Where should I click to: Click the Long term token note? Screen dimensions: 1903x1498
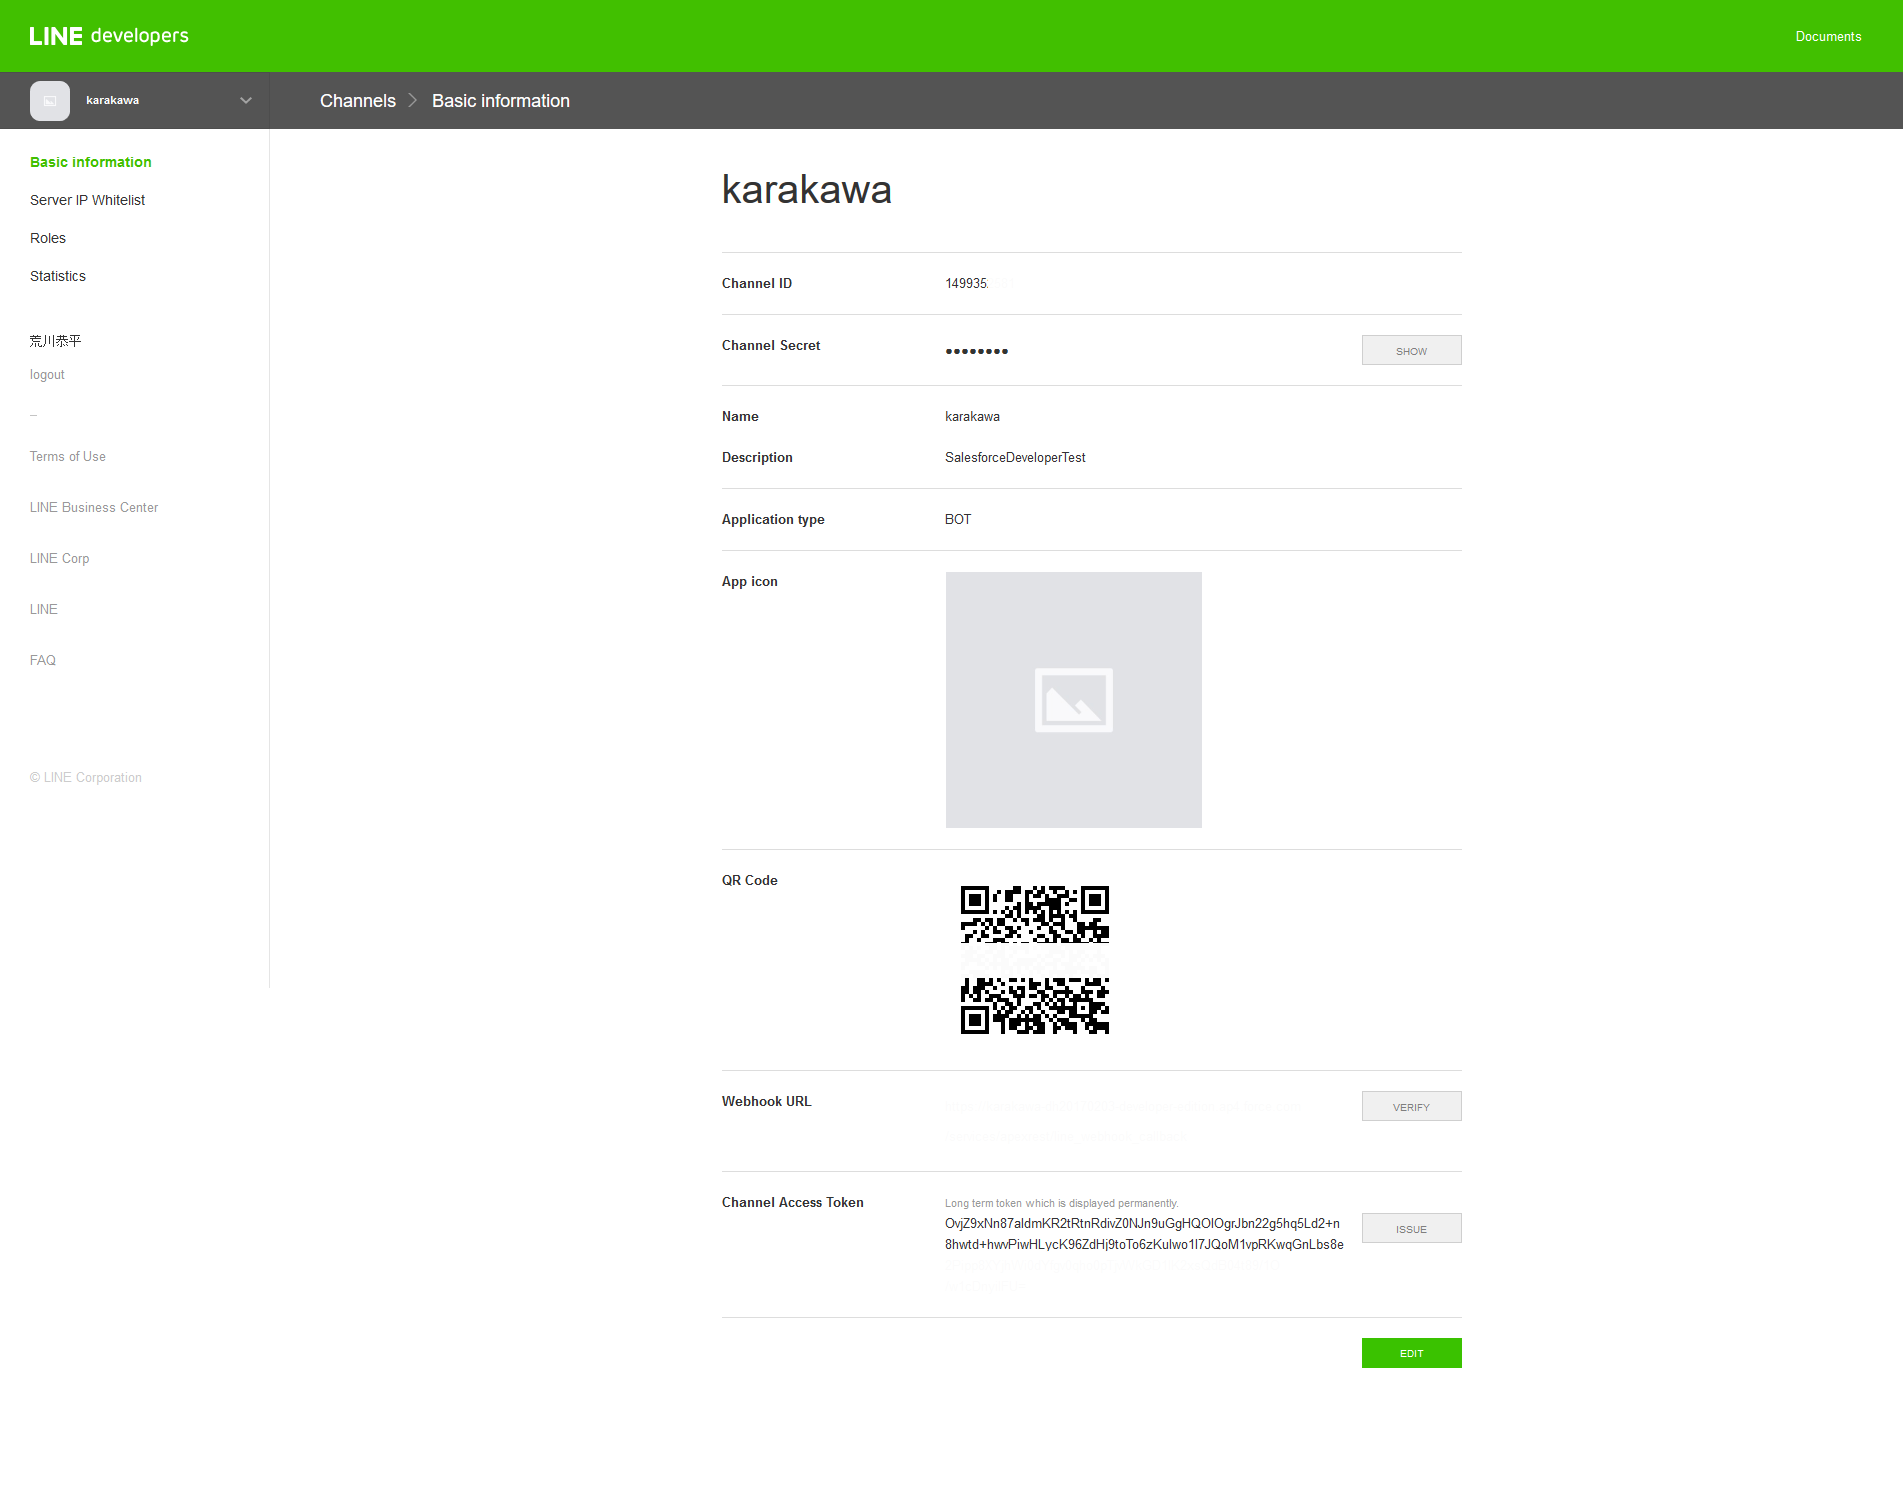point(1062,1203)
